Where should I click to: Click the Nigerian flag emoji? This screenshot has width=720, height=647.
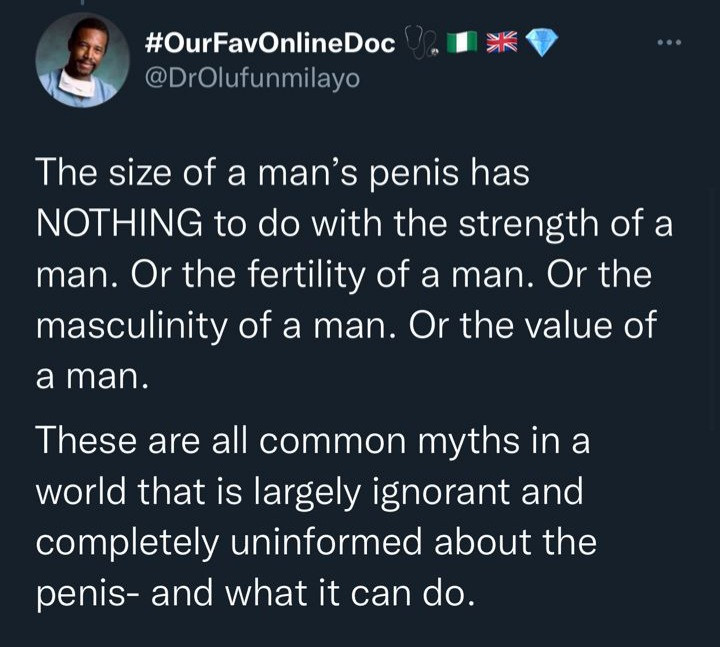pos(461,43)
